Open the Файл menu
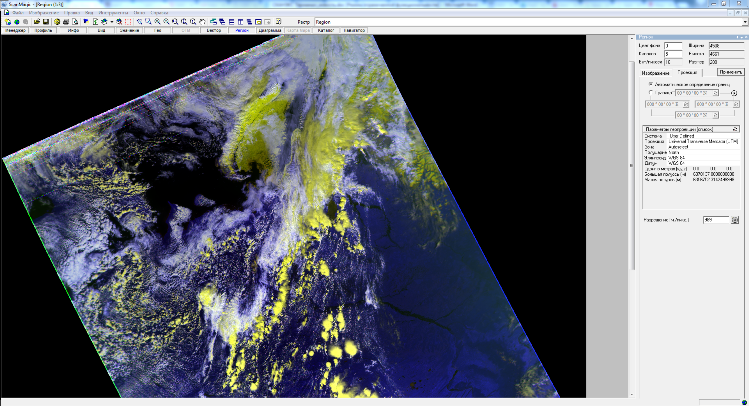 coord(18,13)
